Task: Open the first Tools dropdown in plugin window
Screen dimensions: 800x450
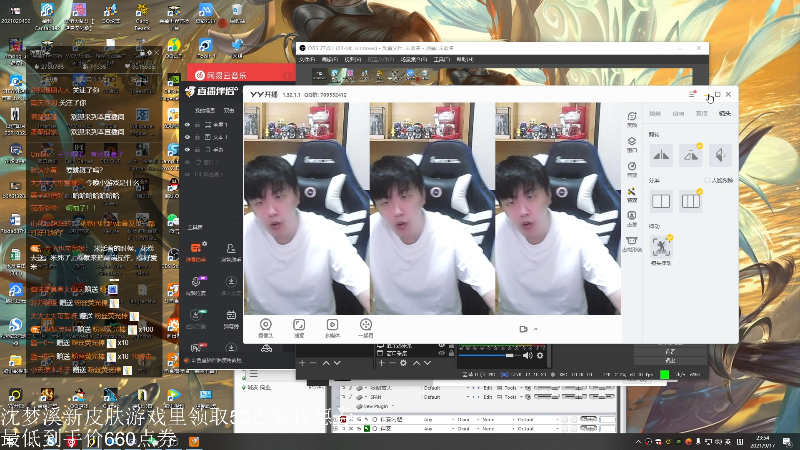Action: coord(513,388)
